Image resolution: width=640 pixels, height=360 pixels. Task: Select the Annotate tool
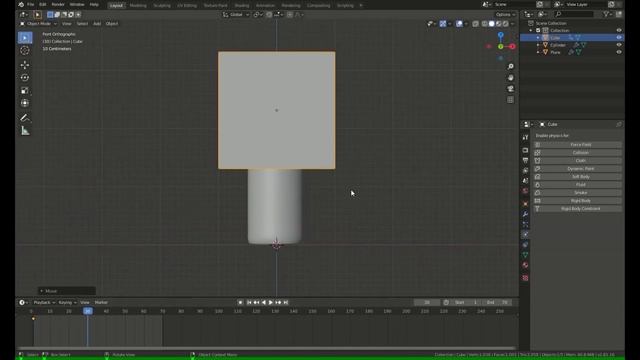25,118
